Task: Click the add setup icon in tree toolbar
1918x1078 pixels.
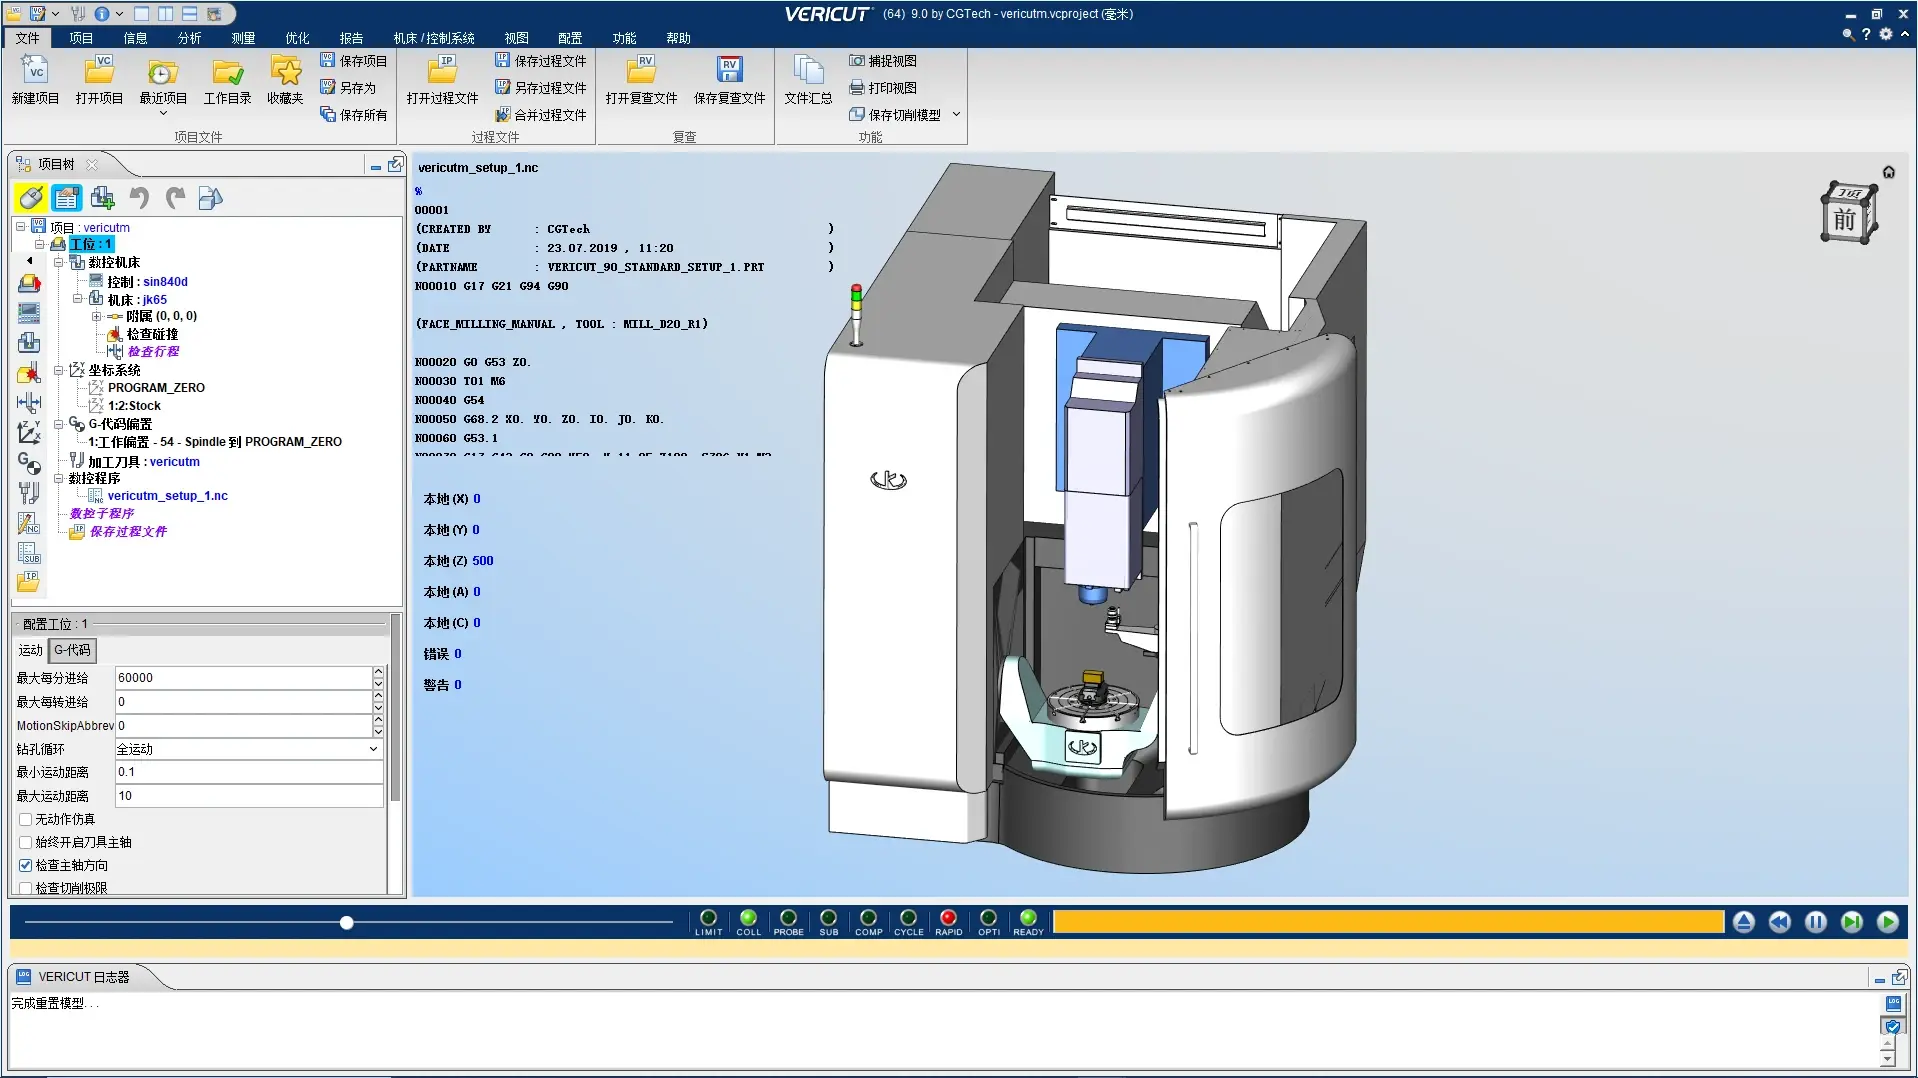Action: tap(102, 198)
